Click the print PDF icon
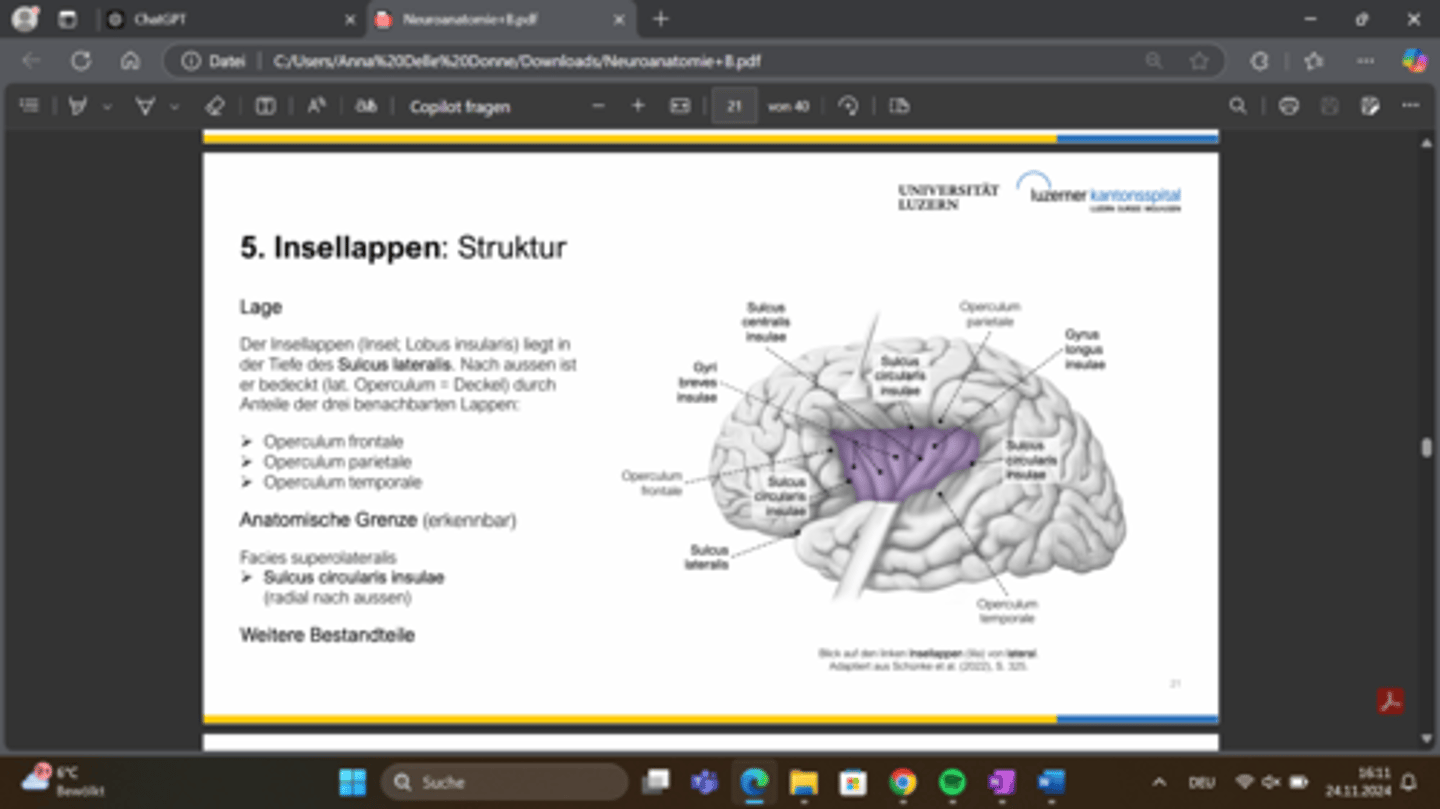This screenshot has height=809, width=1440. [x=1289, y=106]
